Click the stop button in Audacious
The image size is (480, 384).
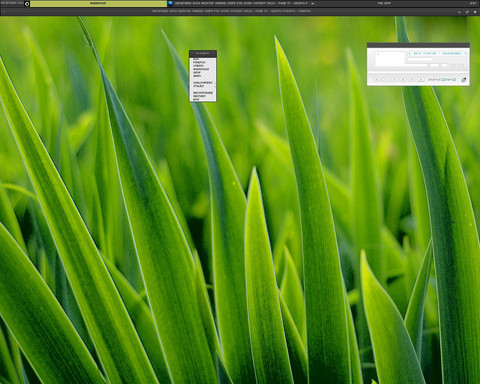403,80
